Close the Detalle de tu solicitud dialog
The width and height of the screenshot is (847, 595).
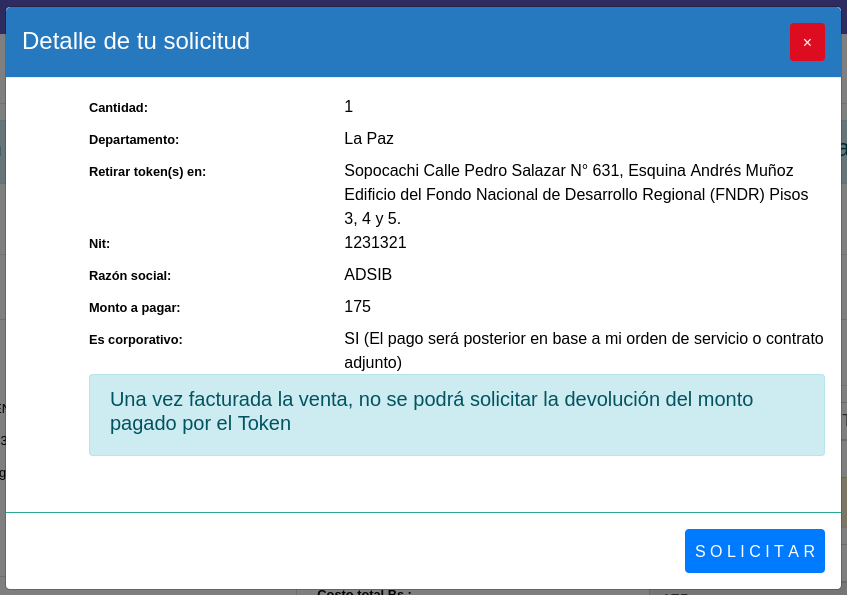(807, 42)
